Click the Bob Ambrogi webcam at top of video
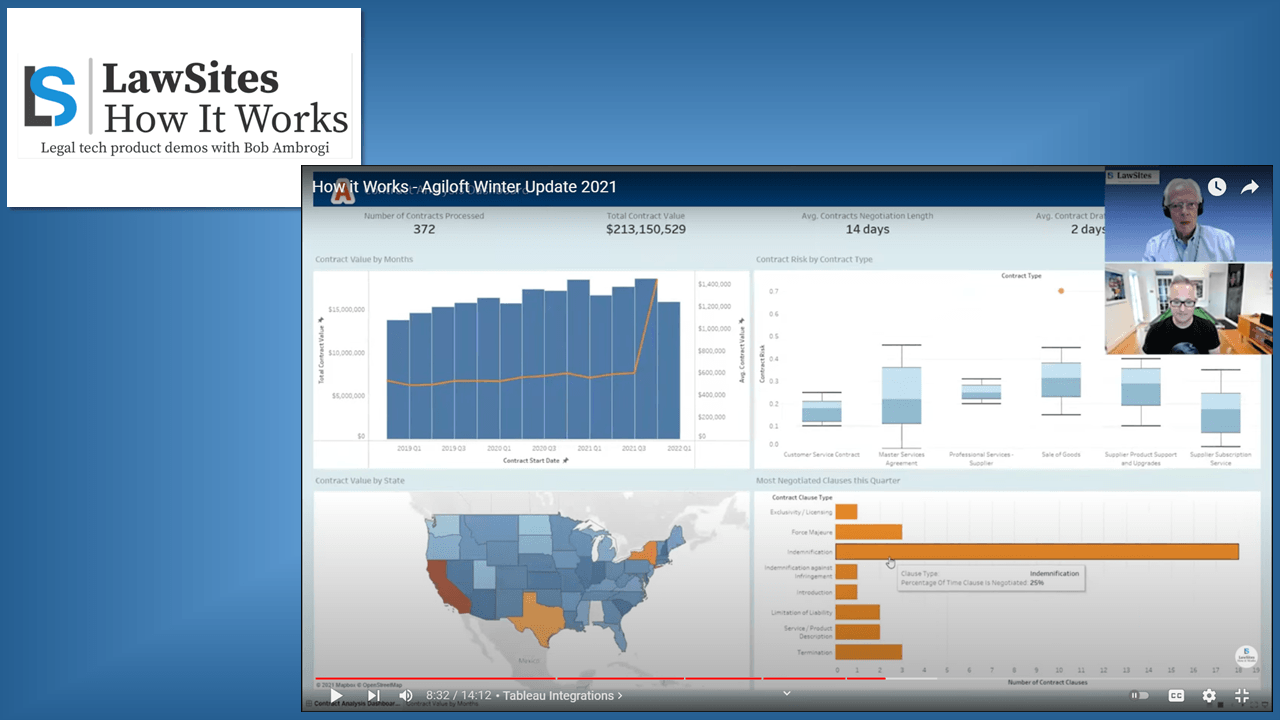 click(1188, 215)
